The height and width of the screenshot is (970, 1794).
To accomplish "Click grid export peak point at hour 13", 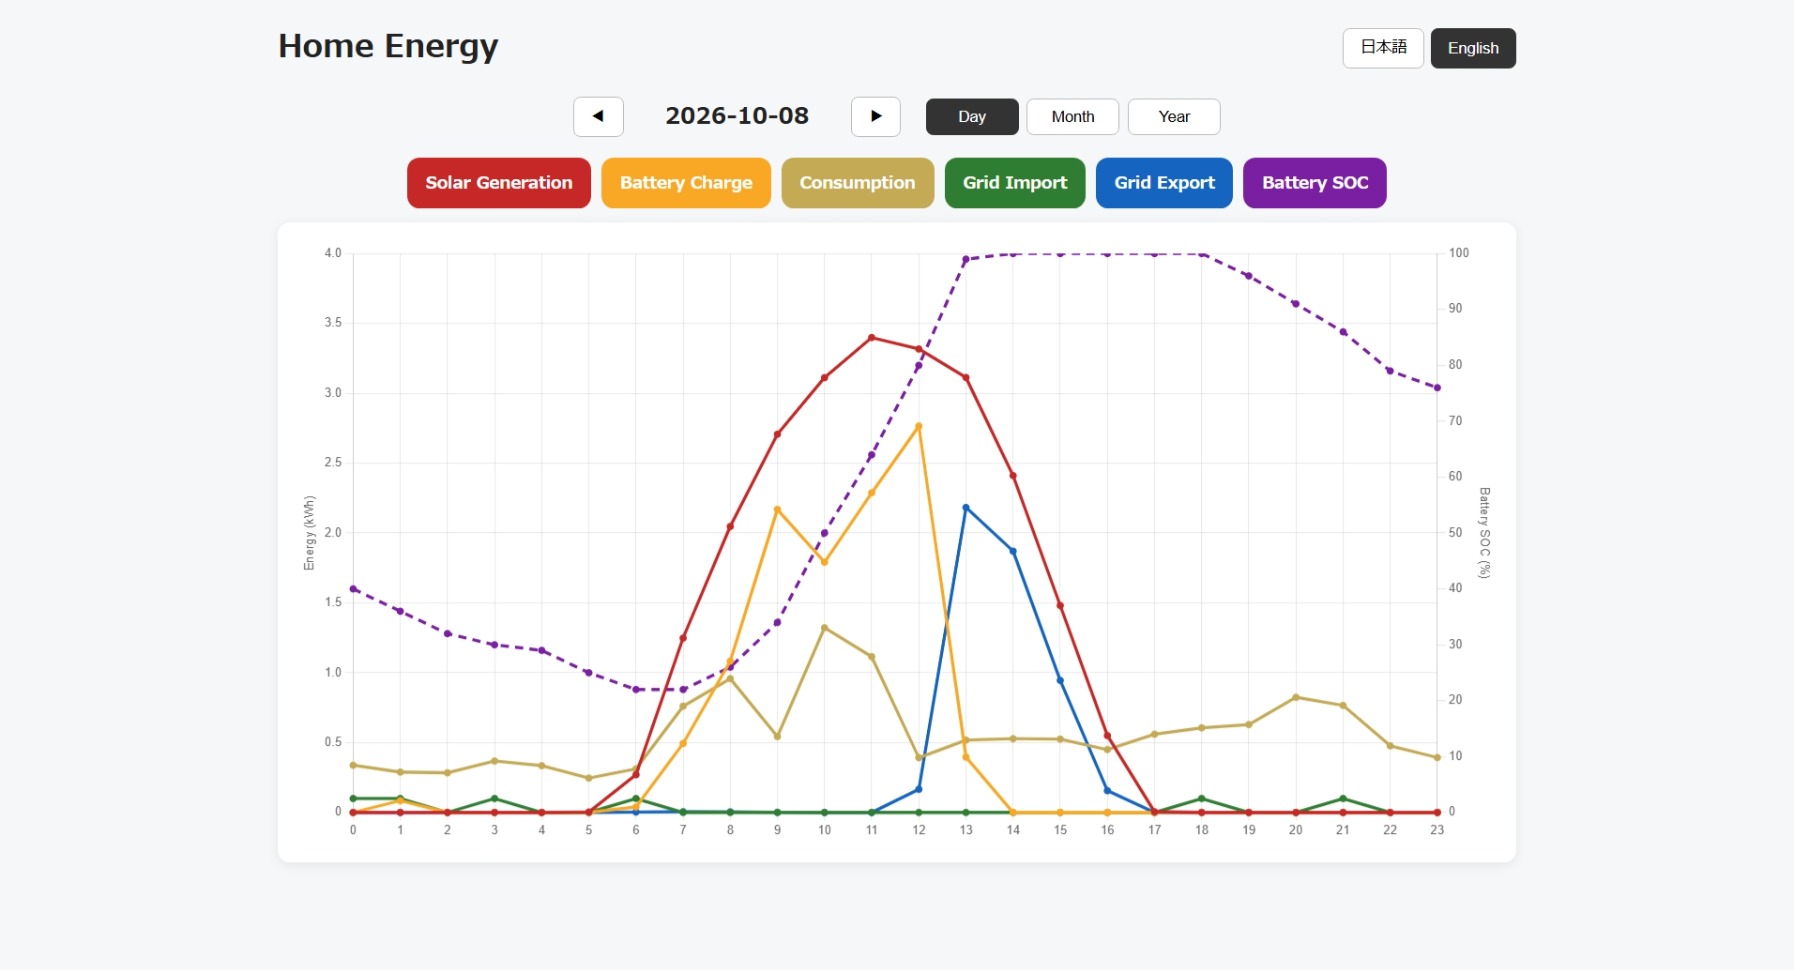I will 966,508.
